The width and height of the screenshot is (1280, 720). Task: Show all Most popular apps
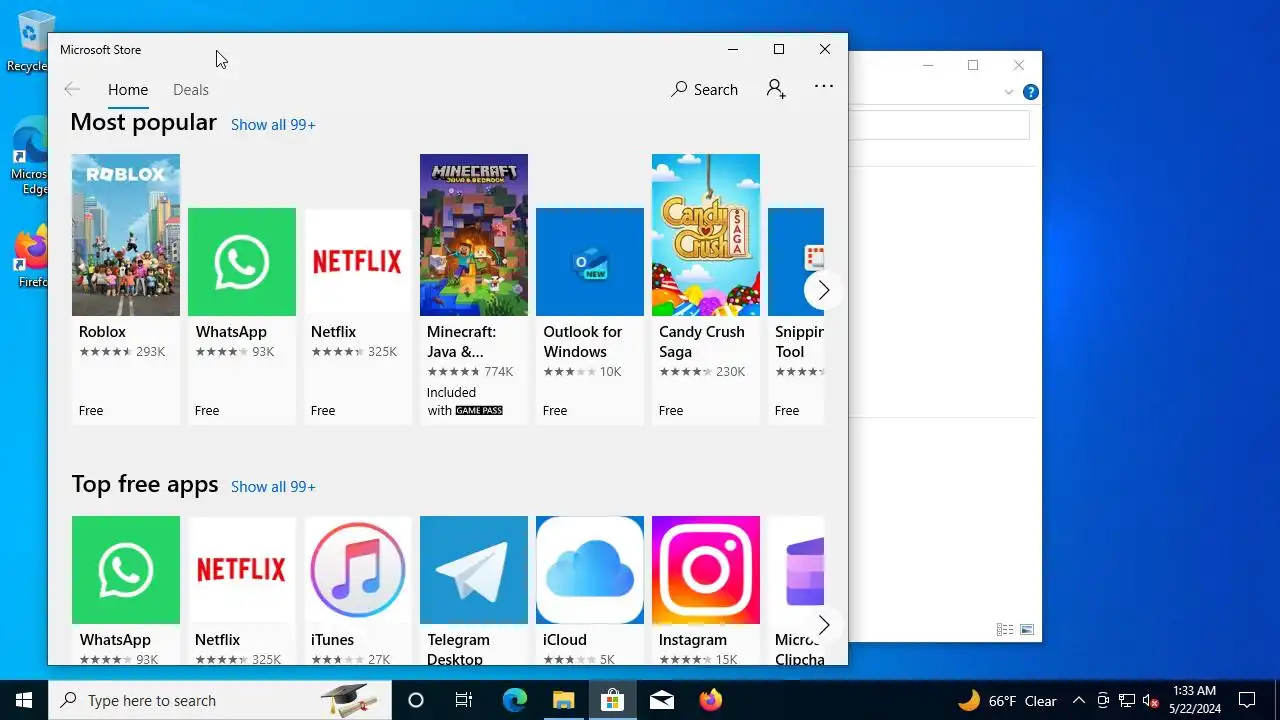pyautogui.click(x=273, y=125)
